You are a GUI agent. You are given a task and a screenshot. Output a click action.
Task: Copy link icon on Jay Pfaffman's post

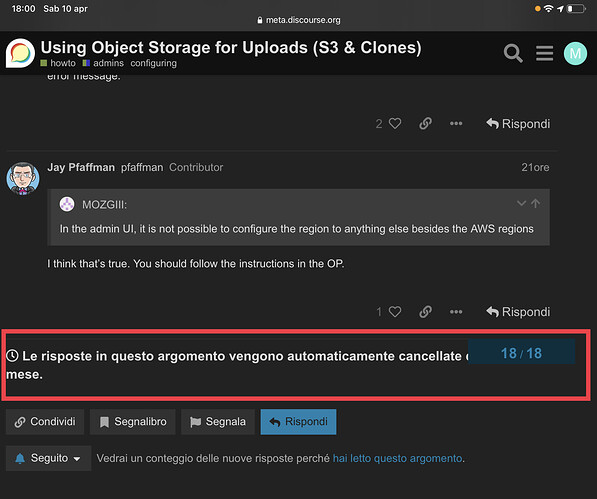[x=425, y=312]
